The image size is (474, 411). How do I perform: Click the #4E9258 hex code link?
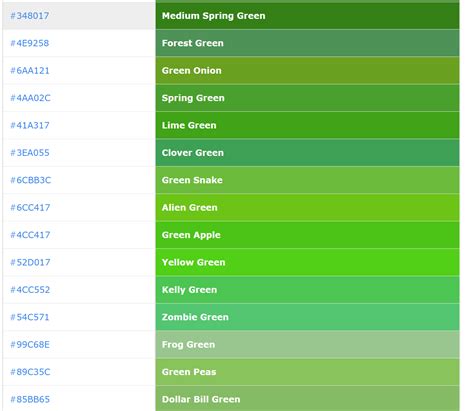pyautogui.click(x=30, y=43)
